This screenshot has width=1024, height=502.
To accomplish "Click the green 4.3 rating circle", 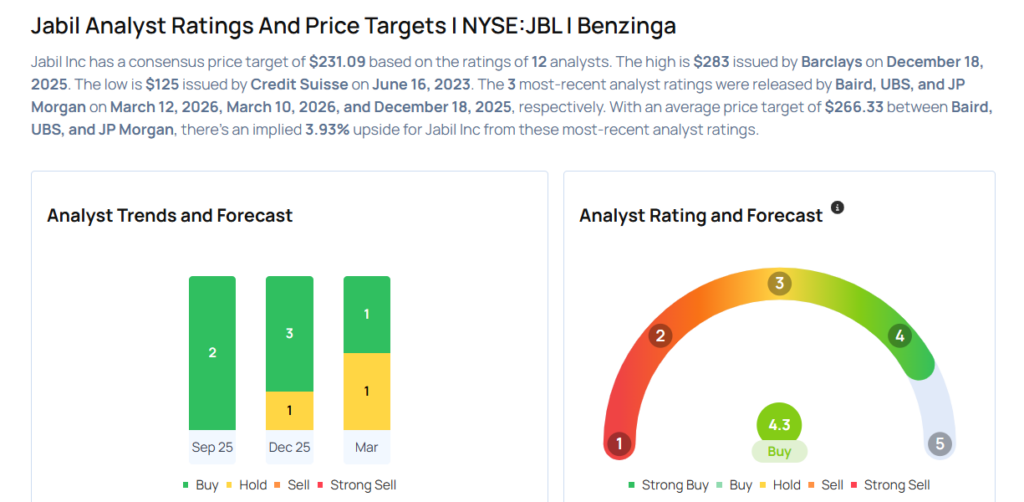I will point(779,424).
